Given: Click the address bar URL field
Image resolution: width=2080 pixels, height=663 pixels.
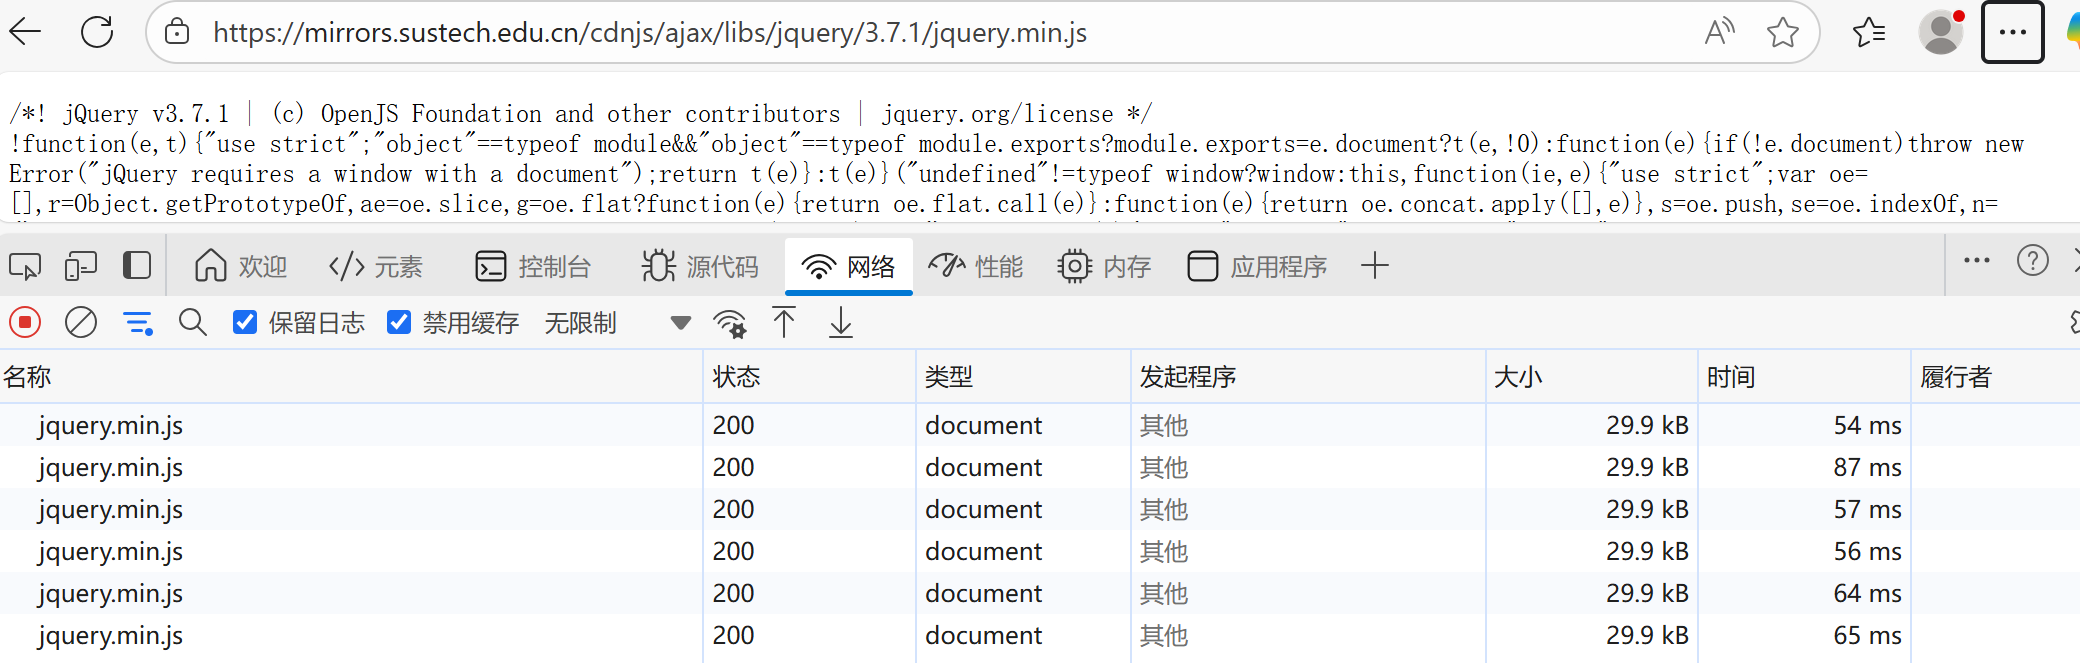Looking at the screenshot, I should pyautogui.click(x=650, y=33).
